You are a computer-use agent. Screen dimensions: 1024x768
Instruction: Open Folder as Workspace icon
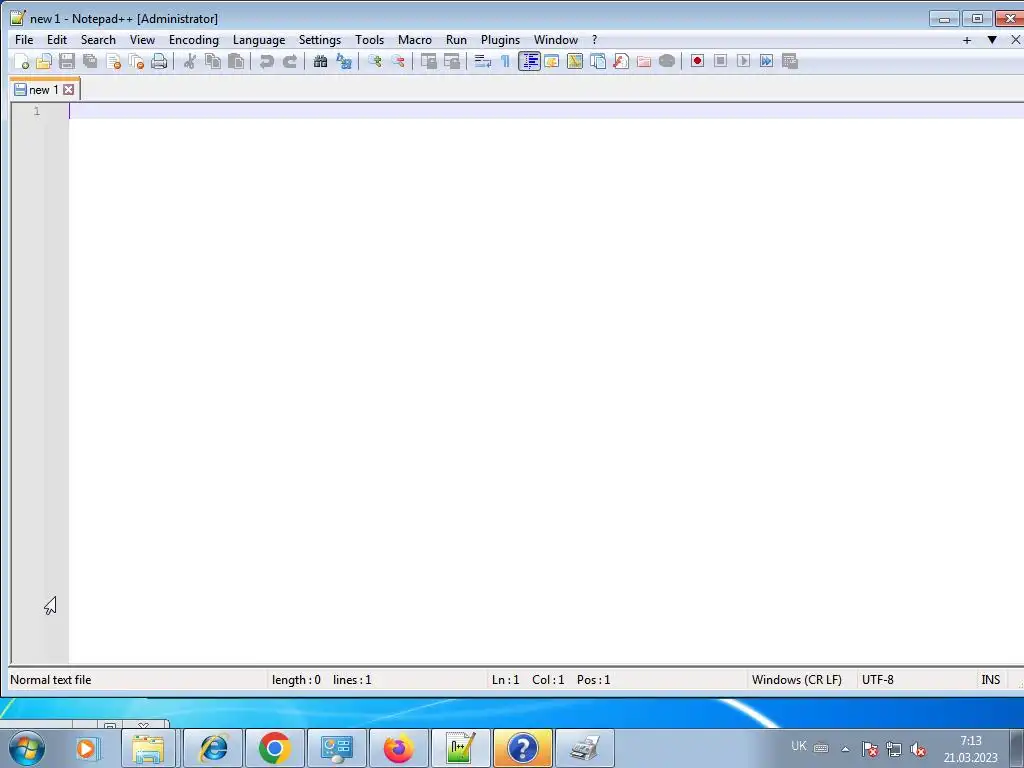644,61
